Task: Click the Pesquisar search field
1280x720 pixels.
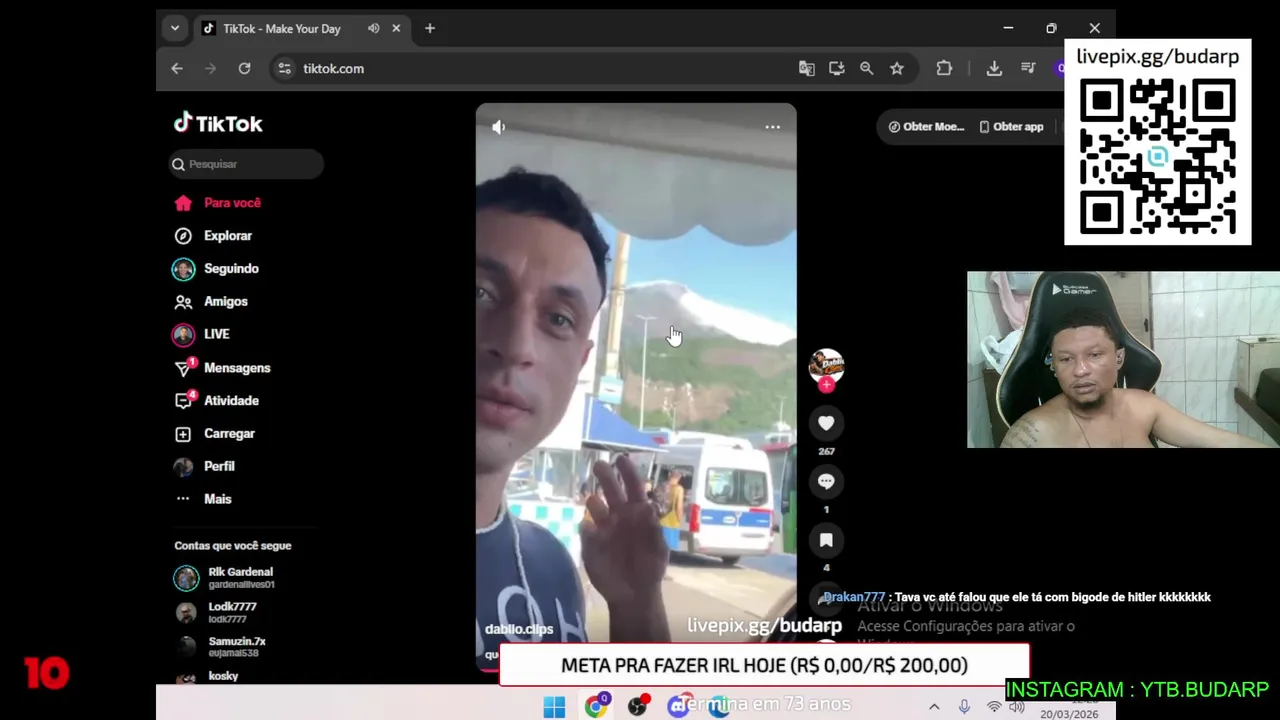Action: click(x=246, y=164)
